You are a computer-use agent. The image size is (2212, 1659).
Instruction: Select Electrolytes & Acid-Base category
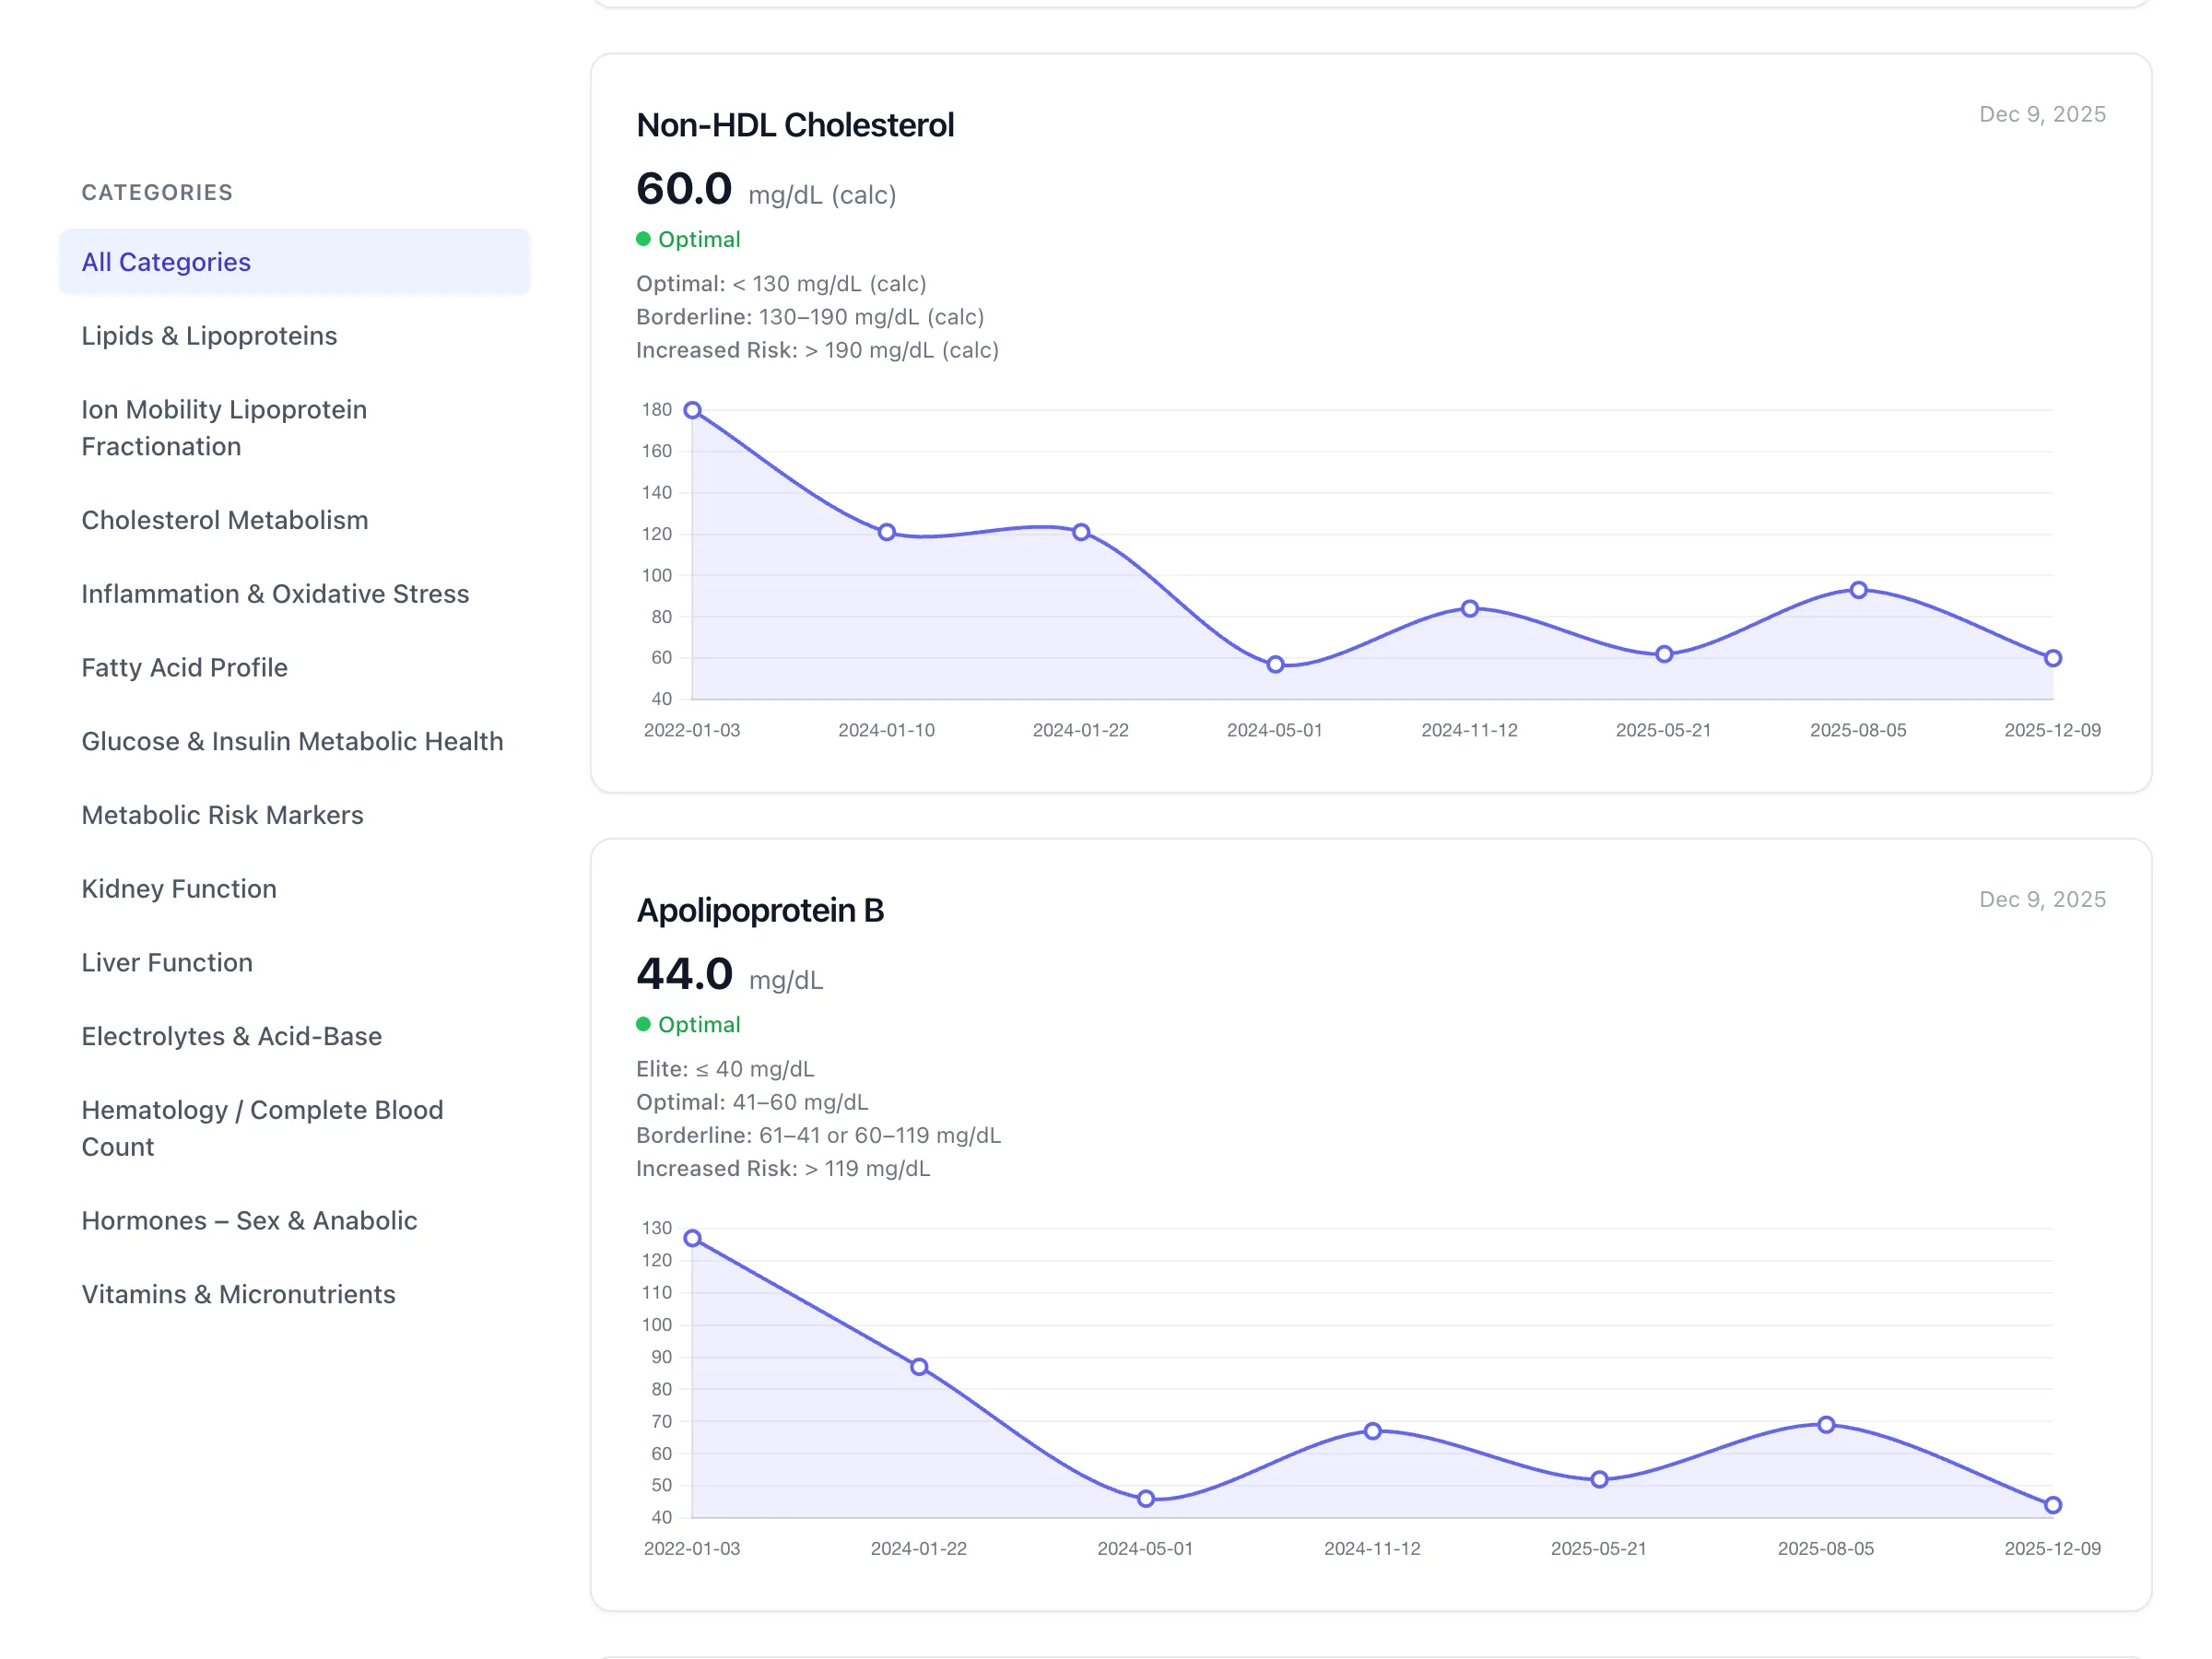tap(231, 1036)
